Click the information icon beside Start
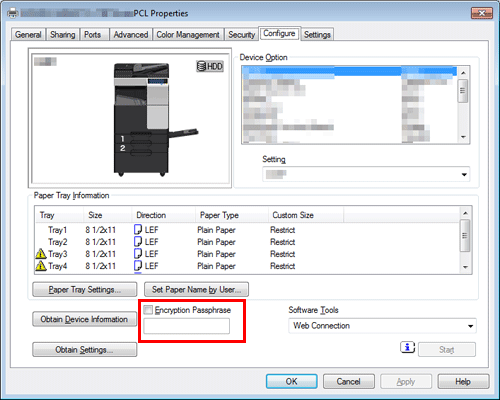Image resolution: width=500 pixels, height=400 pixels. coord(407,348)
